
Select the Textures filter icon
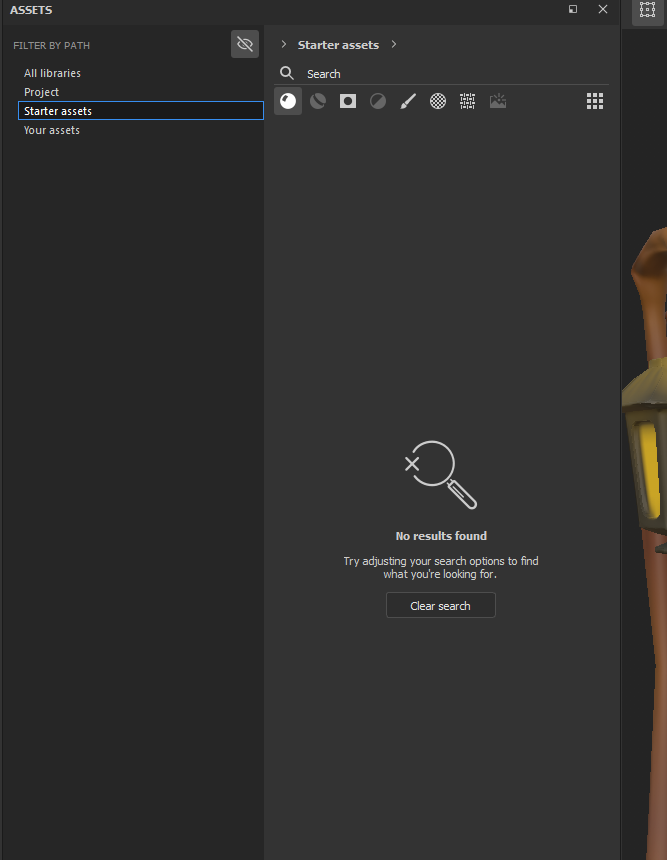(467, 101)
